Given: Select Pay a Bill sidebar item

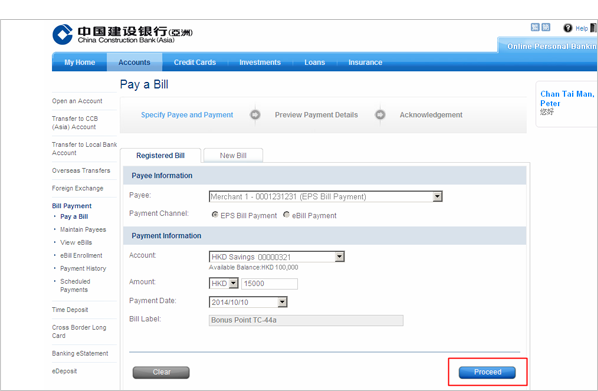Looking at the screenshot, I should pyautogui.click(x=74, y=217).
